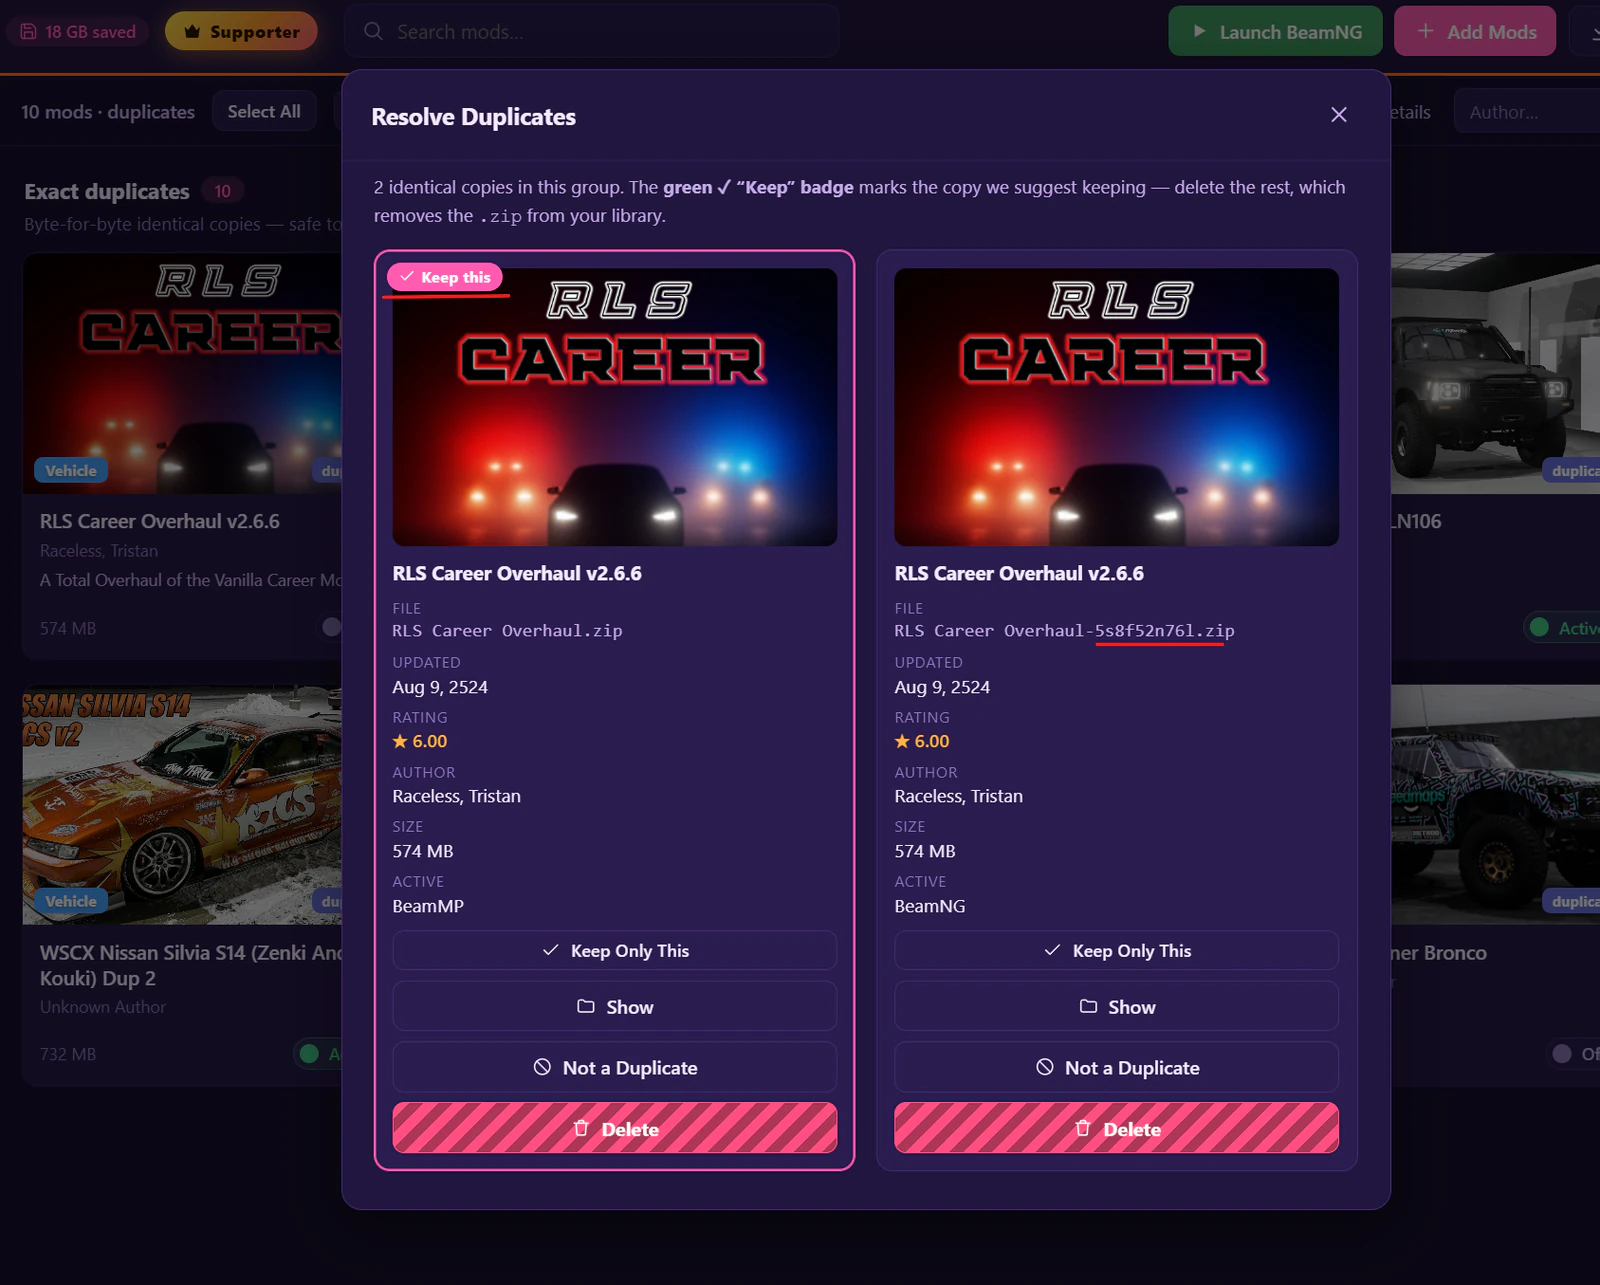Click Keep Only This for RLS Career Overhaul.zip
Image resolution: width=1600 pixels, height=1285 pixels.
[614, 950]
